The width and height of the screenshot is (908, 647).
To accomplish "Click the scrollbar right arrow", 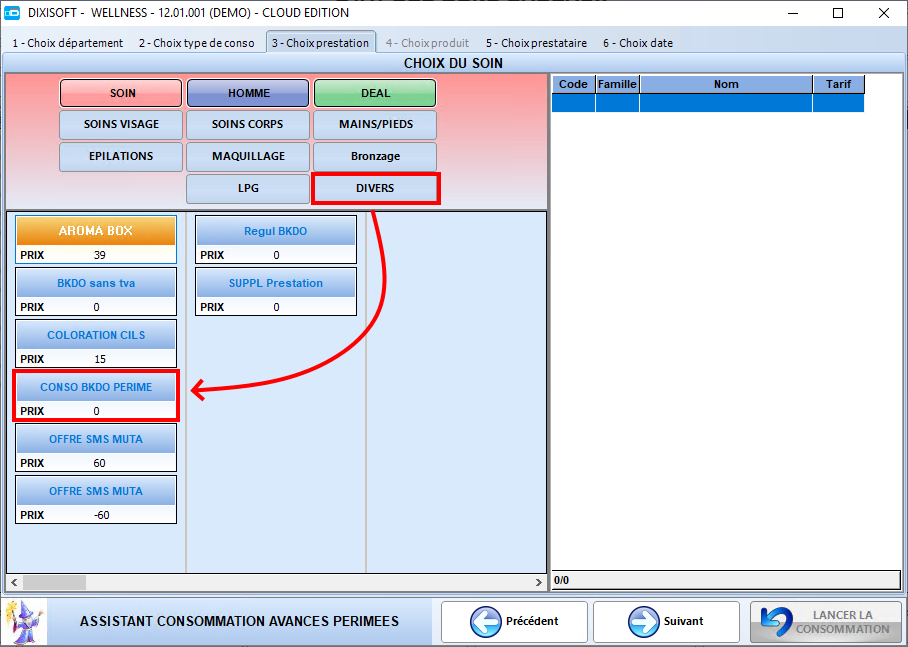I will coord(539,582).
